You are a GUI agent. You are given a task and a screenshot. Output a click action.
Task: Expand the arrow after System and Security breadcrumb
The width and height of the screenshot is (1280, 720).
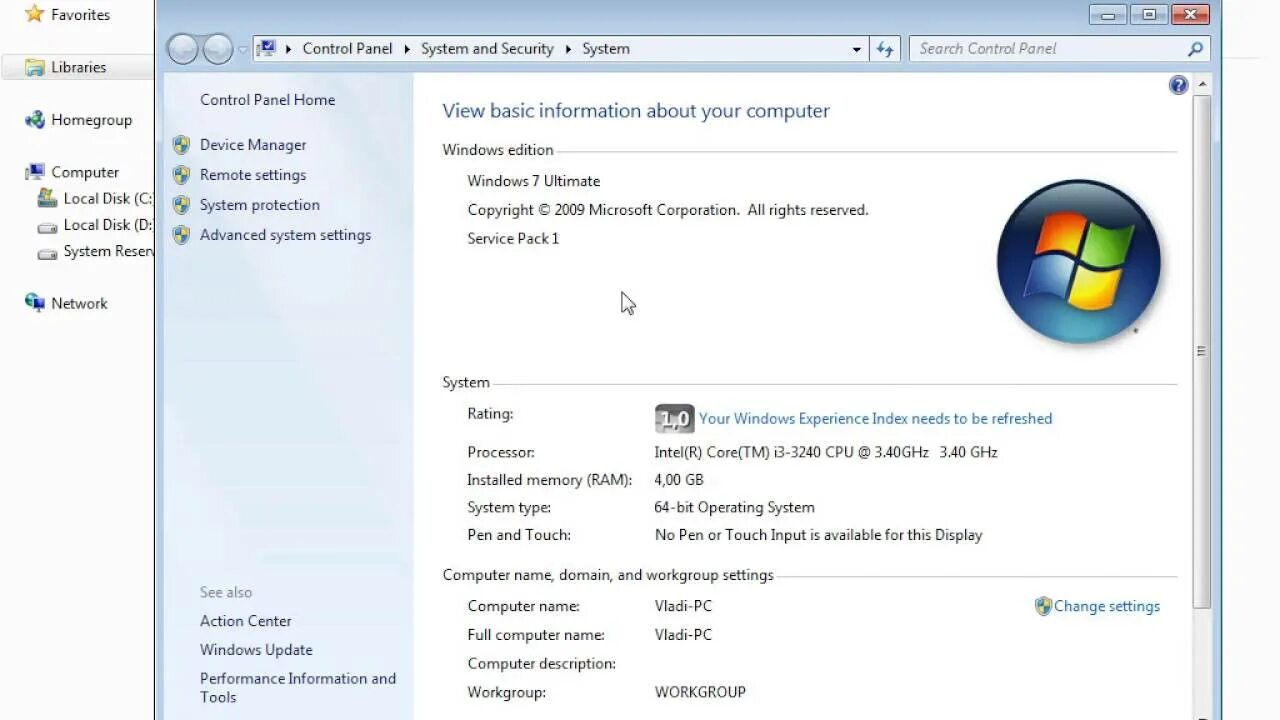[x=568, y=48]
